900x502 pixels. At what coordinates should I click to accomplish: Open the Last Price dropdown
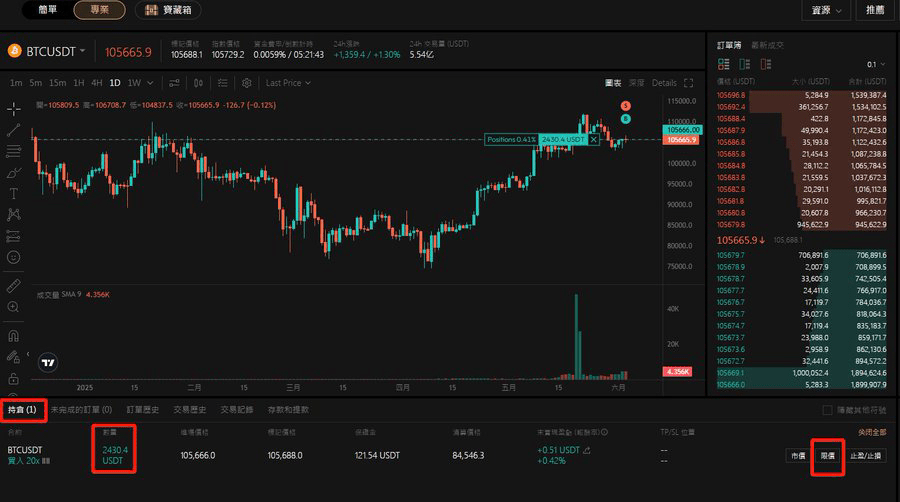288,83
